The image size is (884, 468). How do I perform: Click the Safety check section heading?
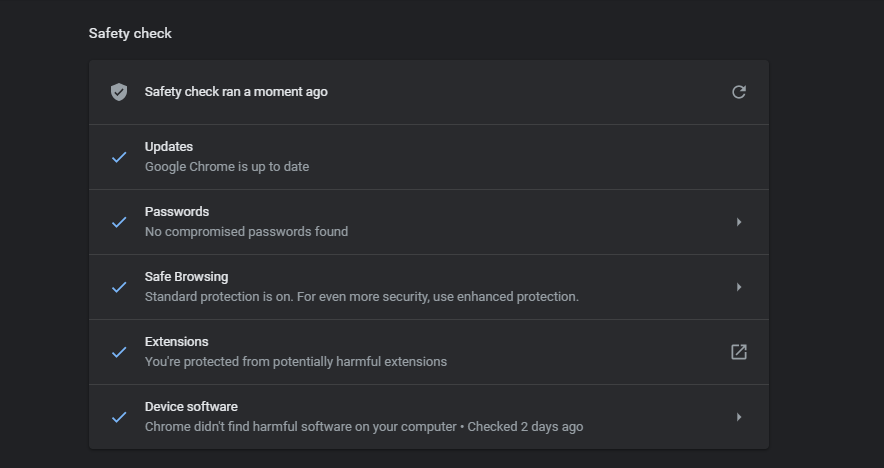coord(130,33)
